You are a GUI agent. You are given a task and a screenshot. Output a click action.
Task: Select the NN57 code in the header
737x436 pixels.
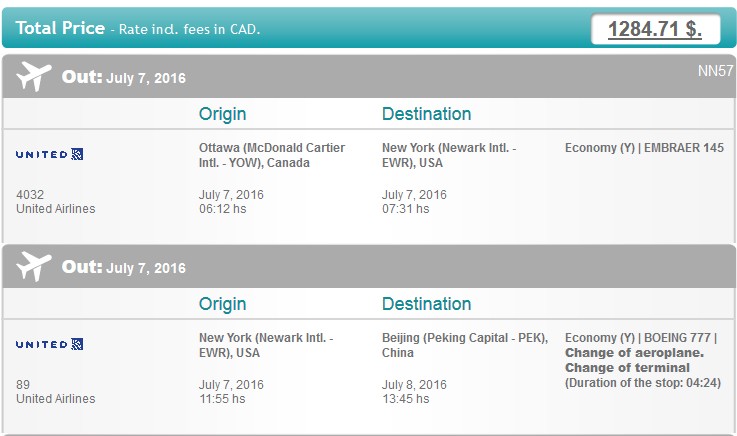coord(715,71)
